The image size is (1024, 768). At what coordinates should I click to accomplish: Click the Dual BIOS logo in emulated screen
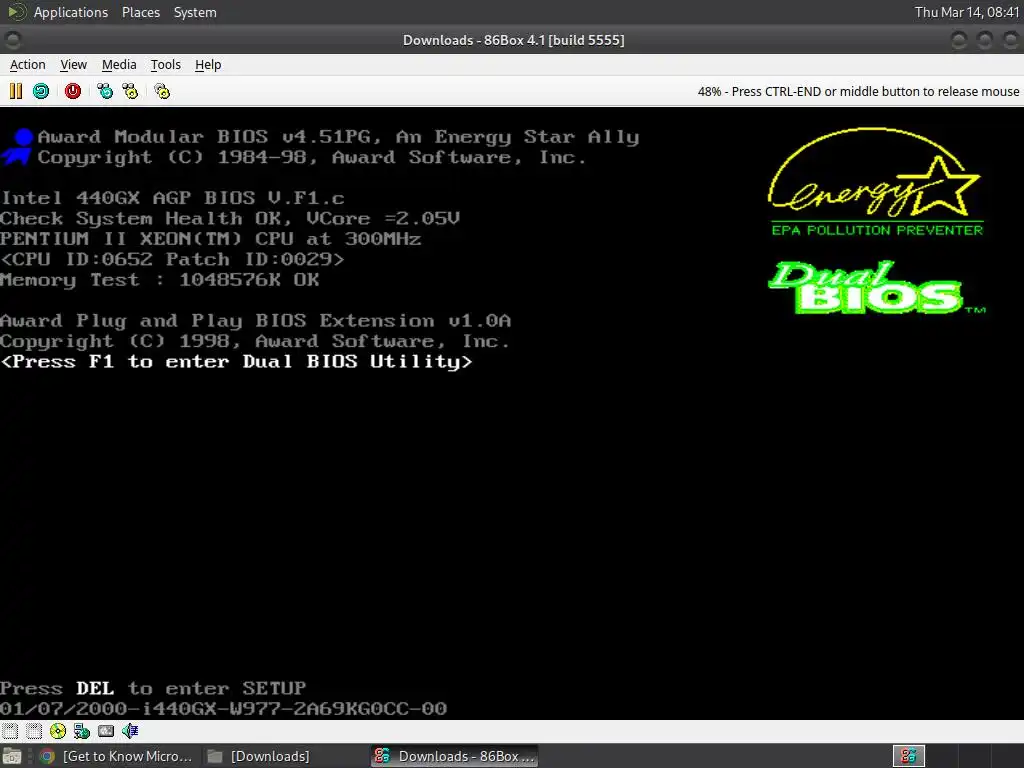click(876, 287)
